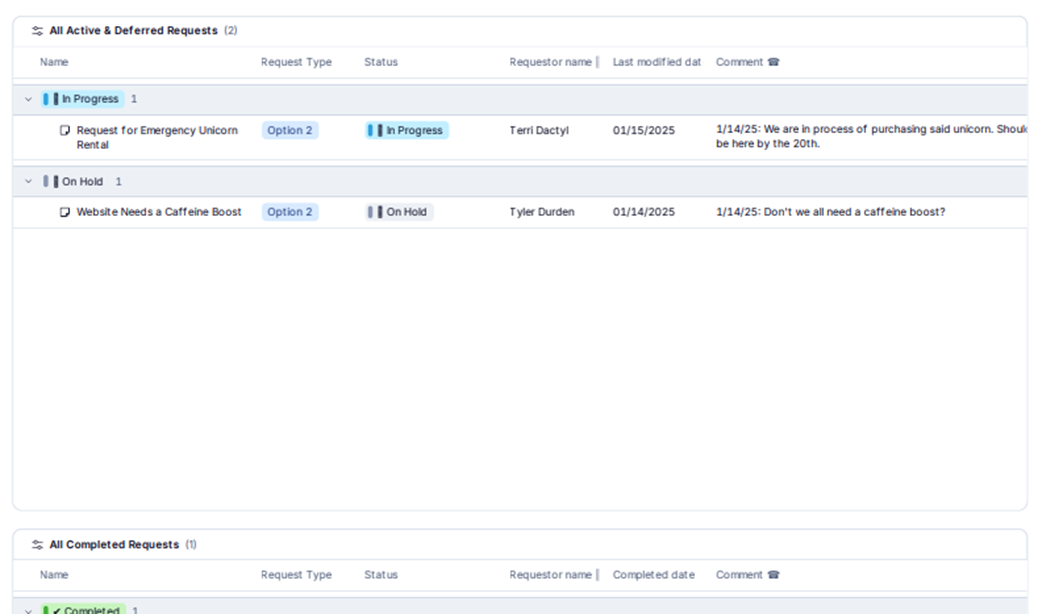The image size is (1038, 614).
Task: Sort by Last modified date column header
Action: pos(657,62)
